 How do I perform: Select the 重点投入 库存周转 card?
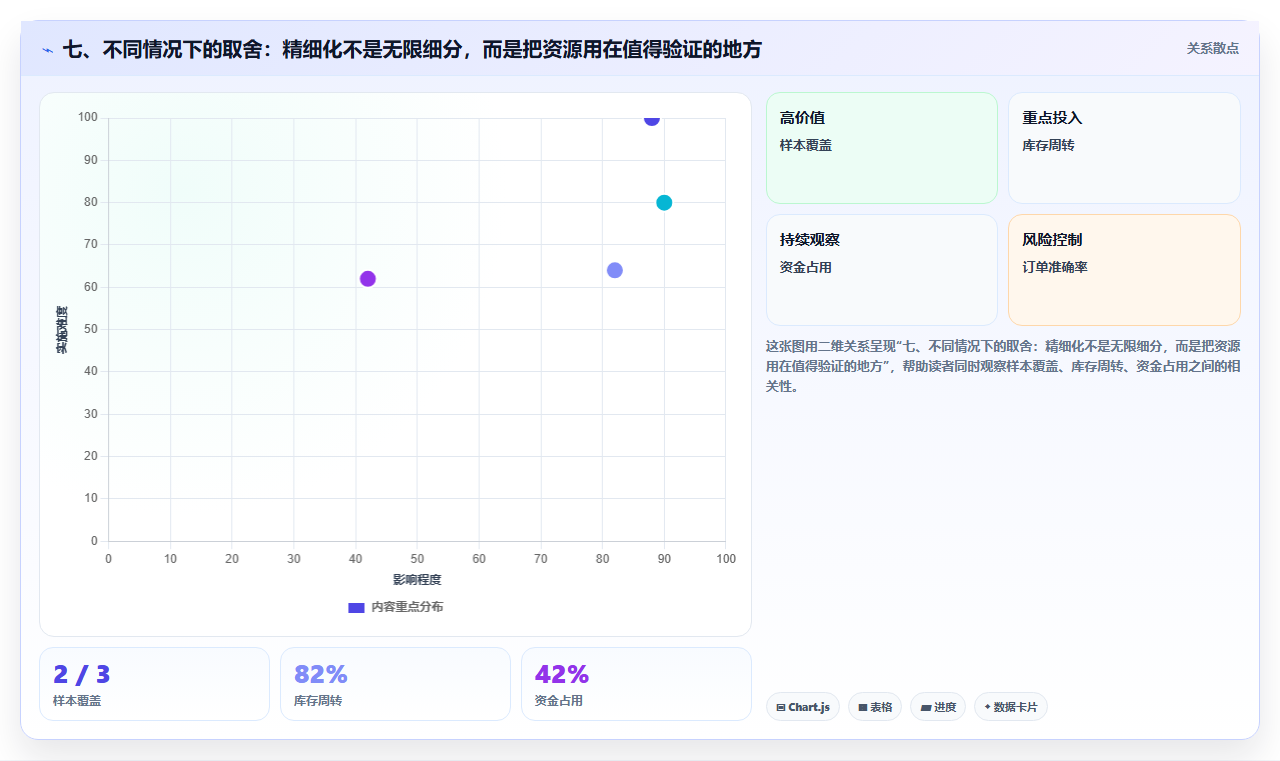click(1124, 148)
